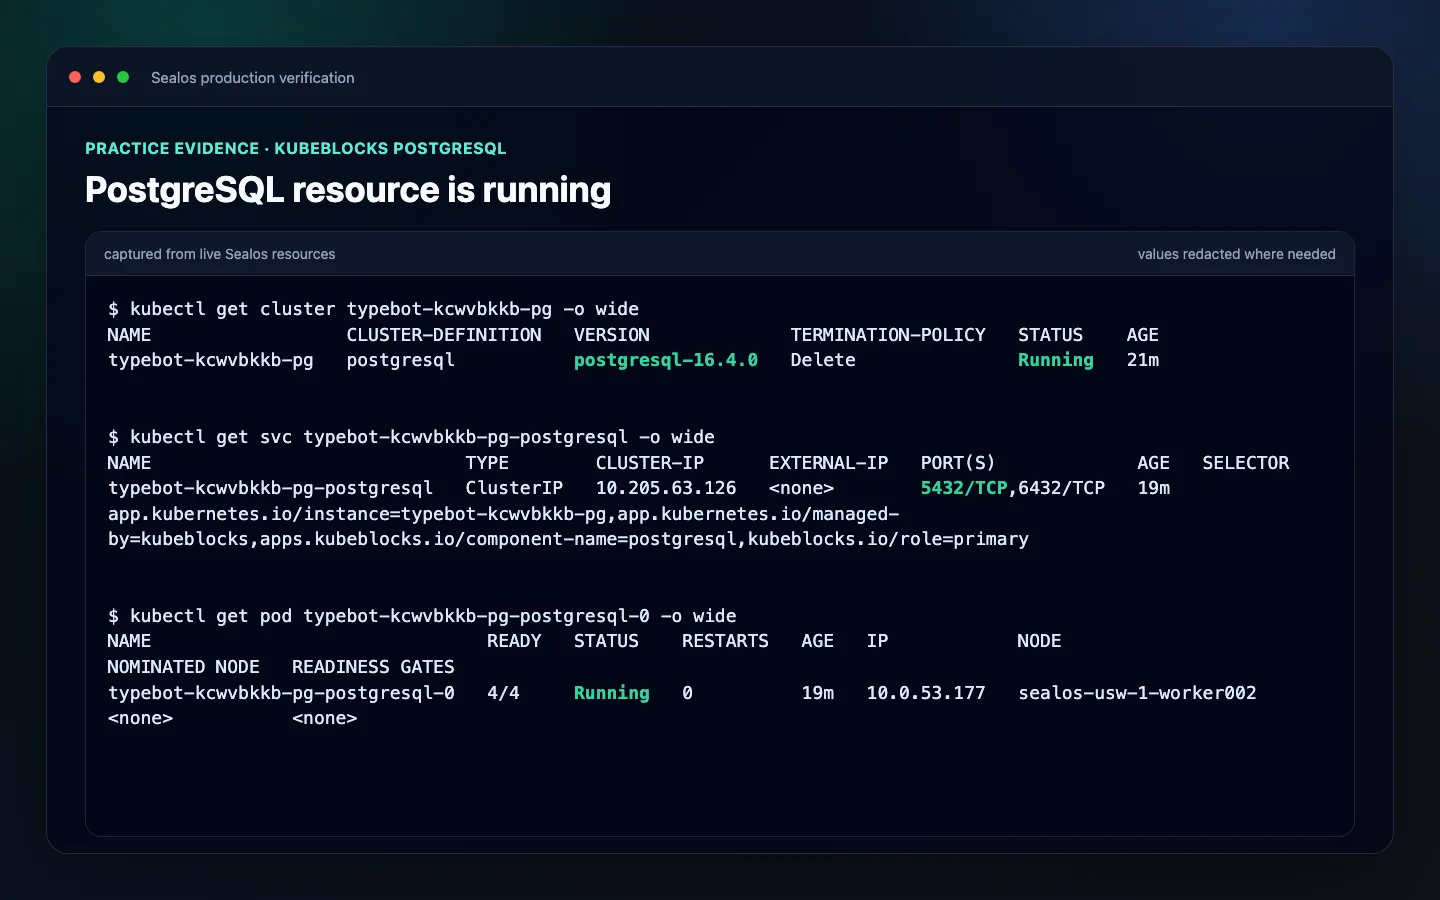Click the TYPE column header

(x=487, y=463)
